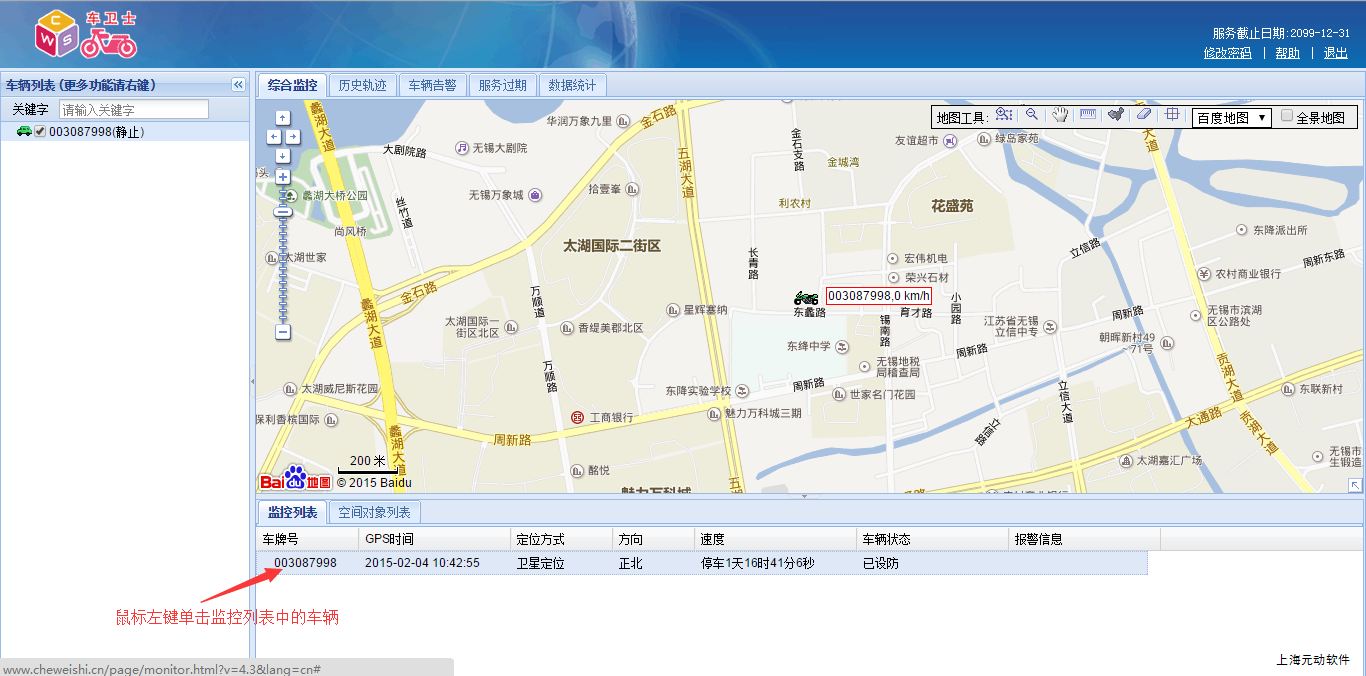
Task: Click the keyword search input field
Action: click(x=134, y=110)
